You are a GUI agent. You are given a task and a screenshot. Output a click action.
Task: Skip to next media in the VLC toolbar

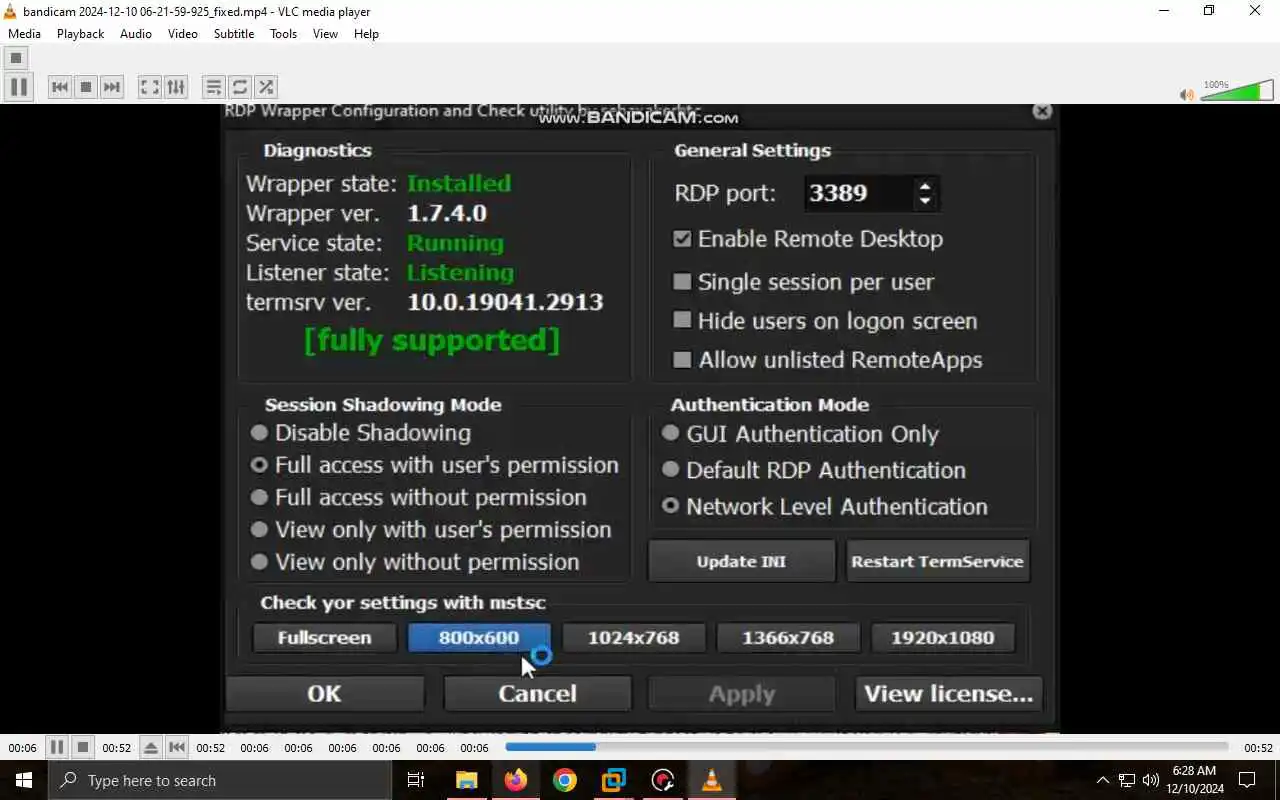point(112,87)
